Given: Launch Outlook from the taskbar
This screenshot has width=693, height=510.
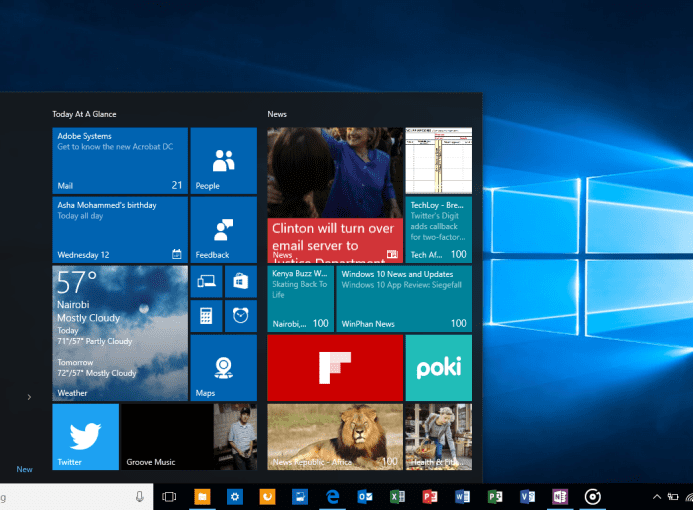Looking at the screenshot, I should [x=365, y=497].
